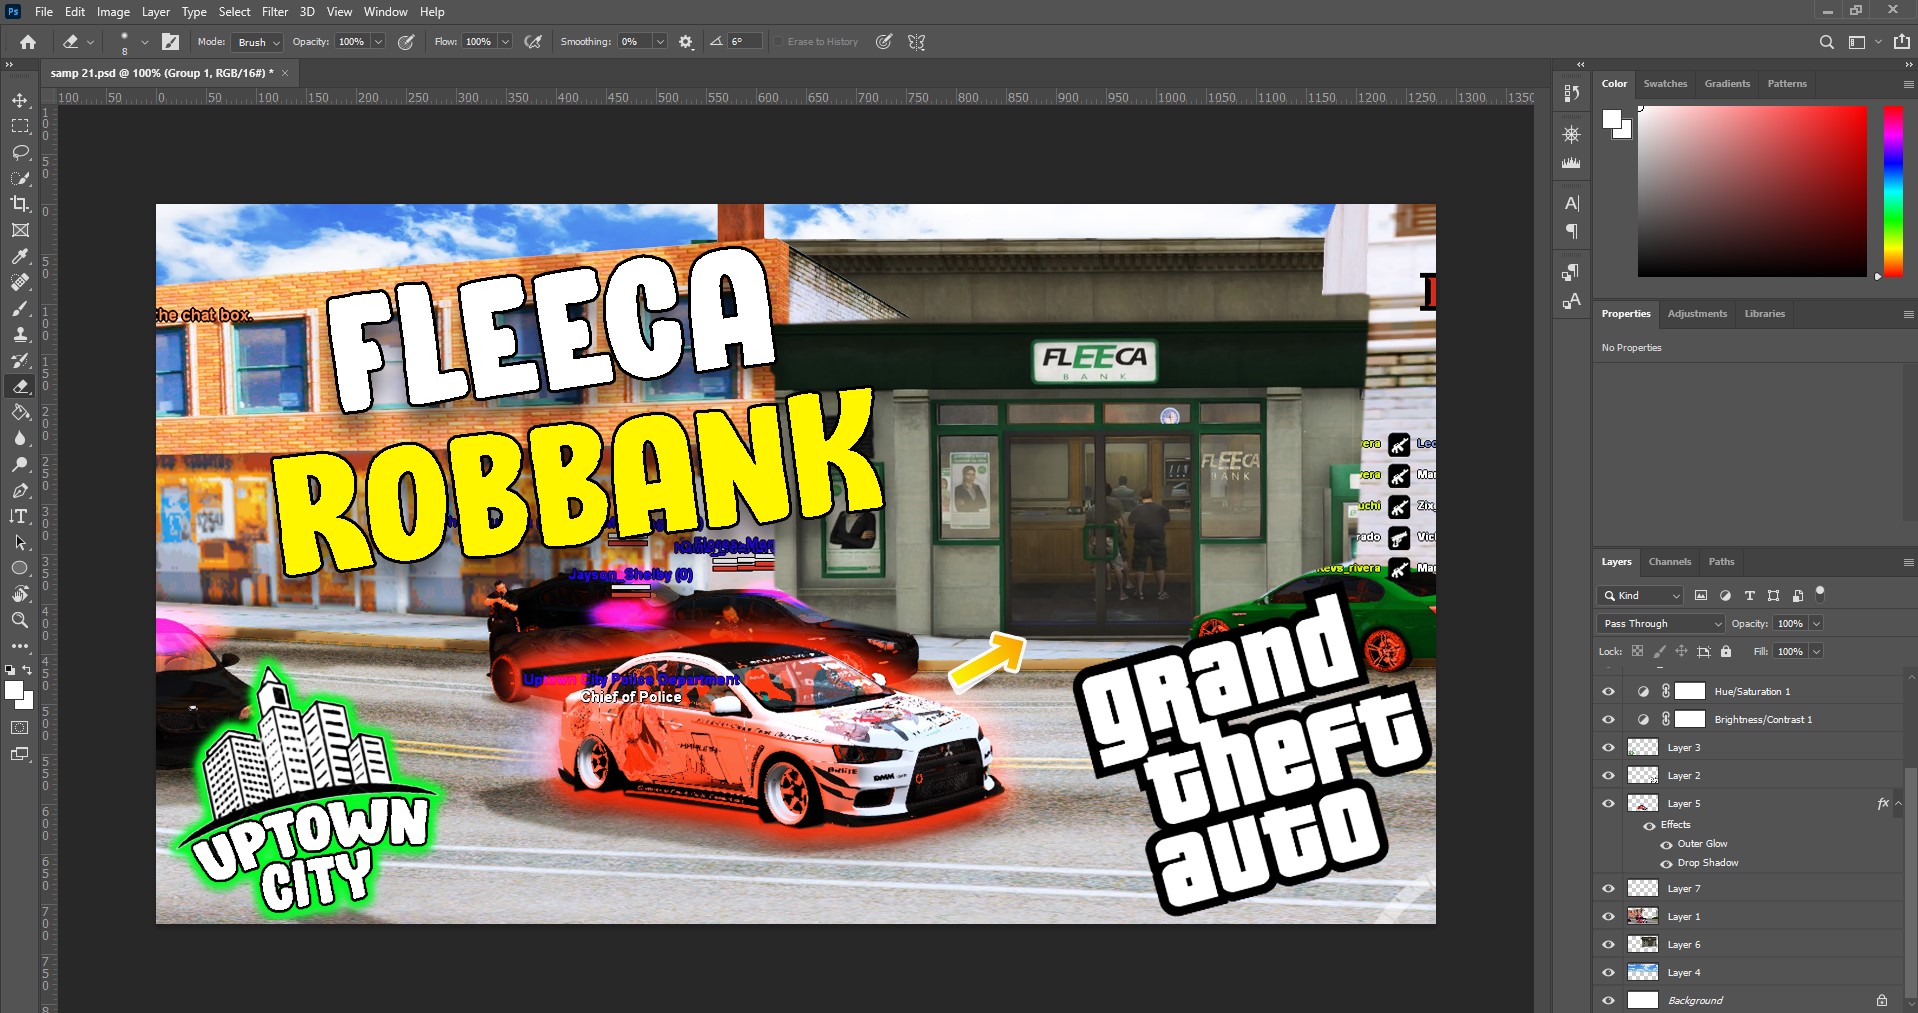The width and height of the screenshot is (1918, 1013).
Task: Select the Dodge tool
Action: click(20, 464)
